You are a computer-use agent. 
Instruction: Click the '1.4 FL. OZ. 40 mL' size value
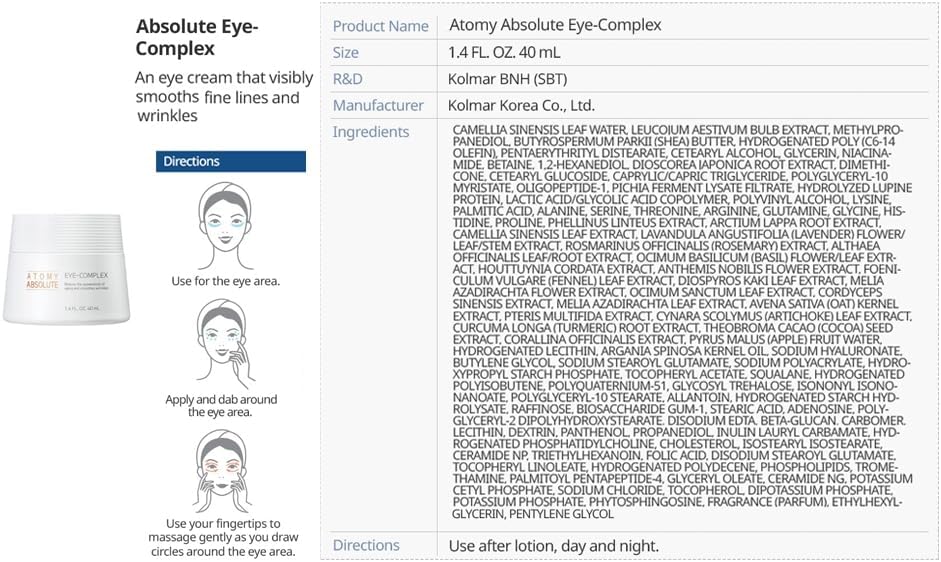tap(504, 52)
